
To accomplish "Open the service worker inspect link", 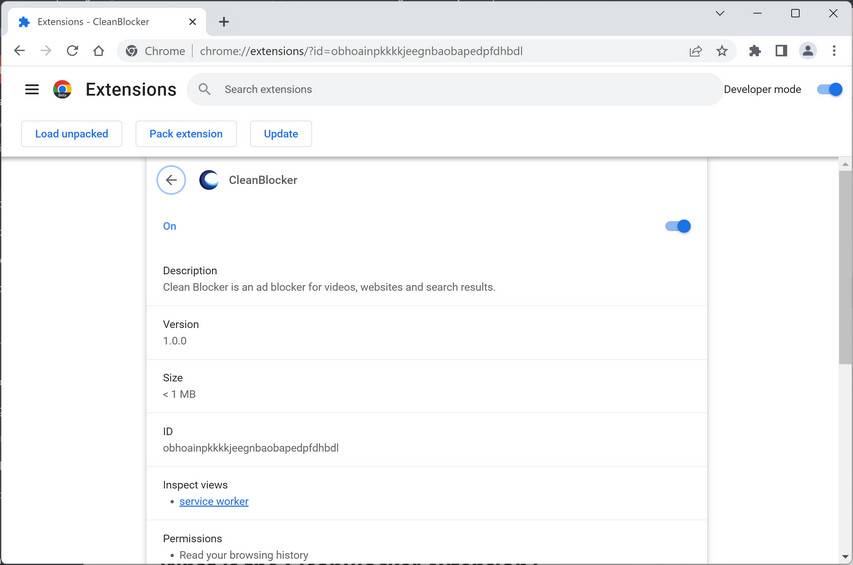I will 214,501.
